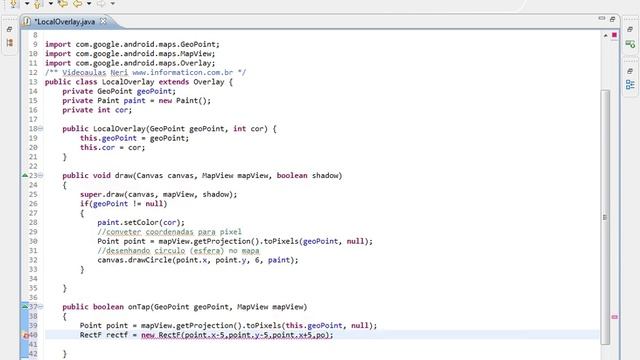Click the '//desenhando circulo (esfera) no mapa' comment
Image resolution: width=640 pixels, height=360 pixels.
click(178, 251)
